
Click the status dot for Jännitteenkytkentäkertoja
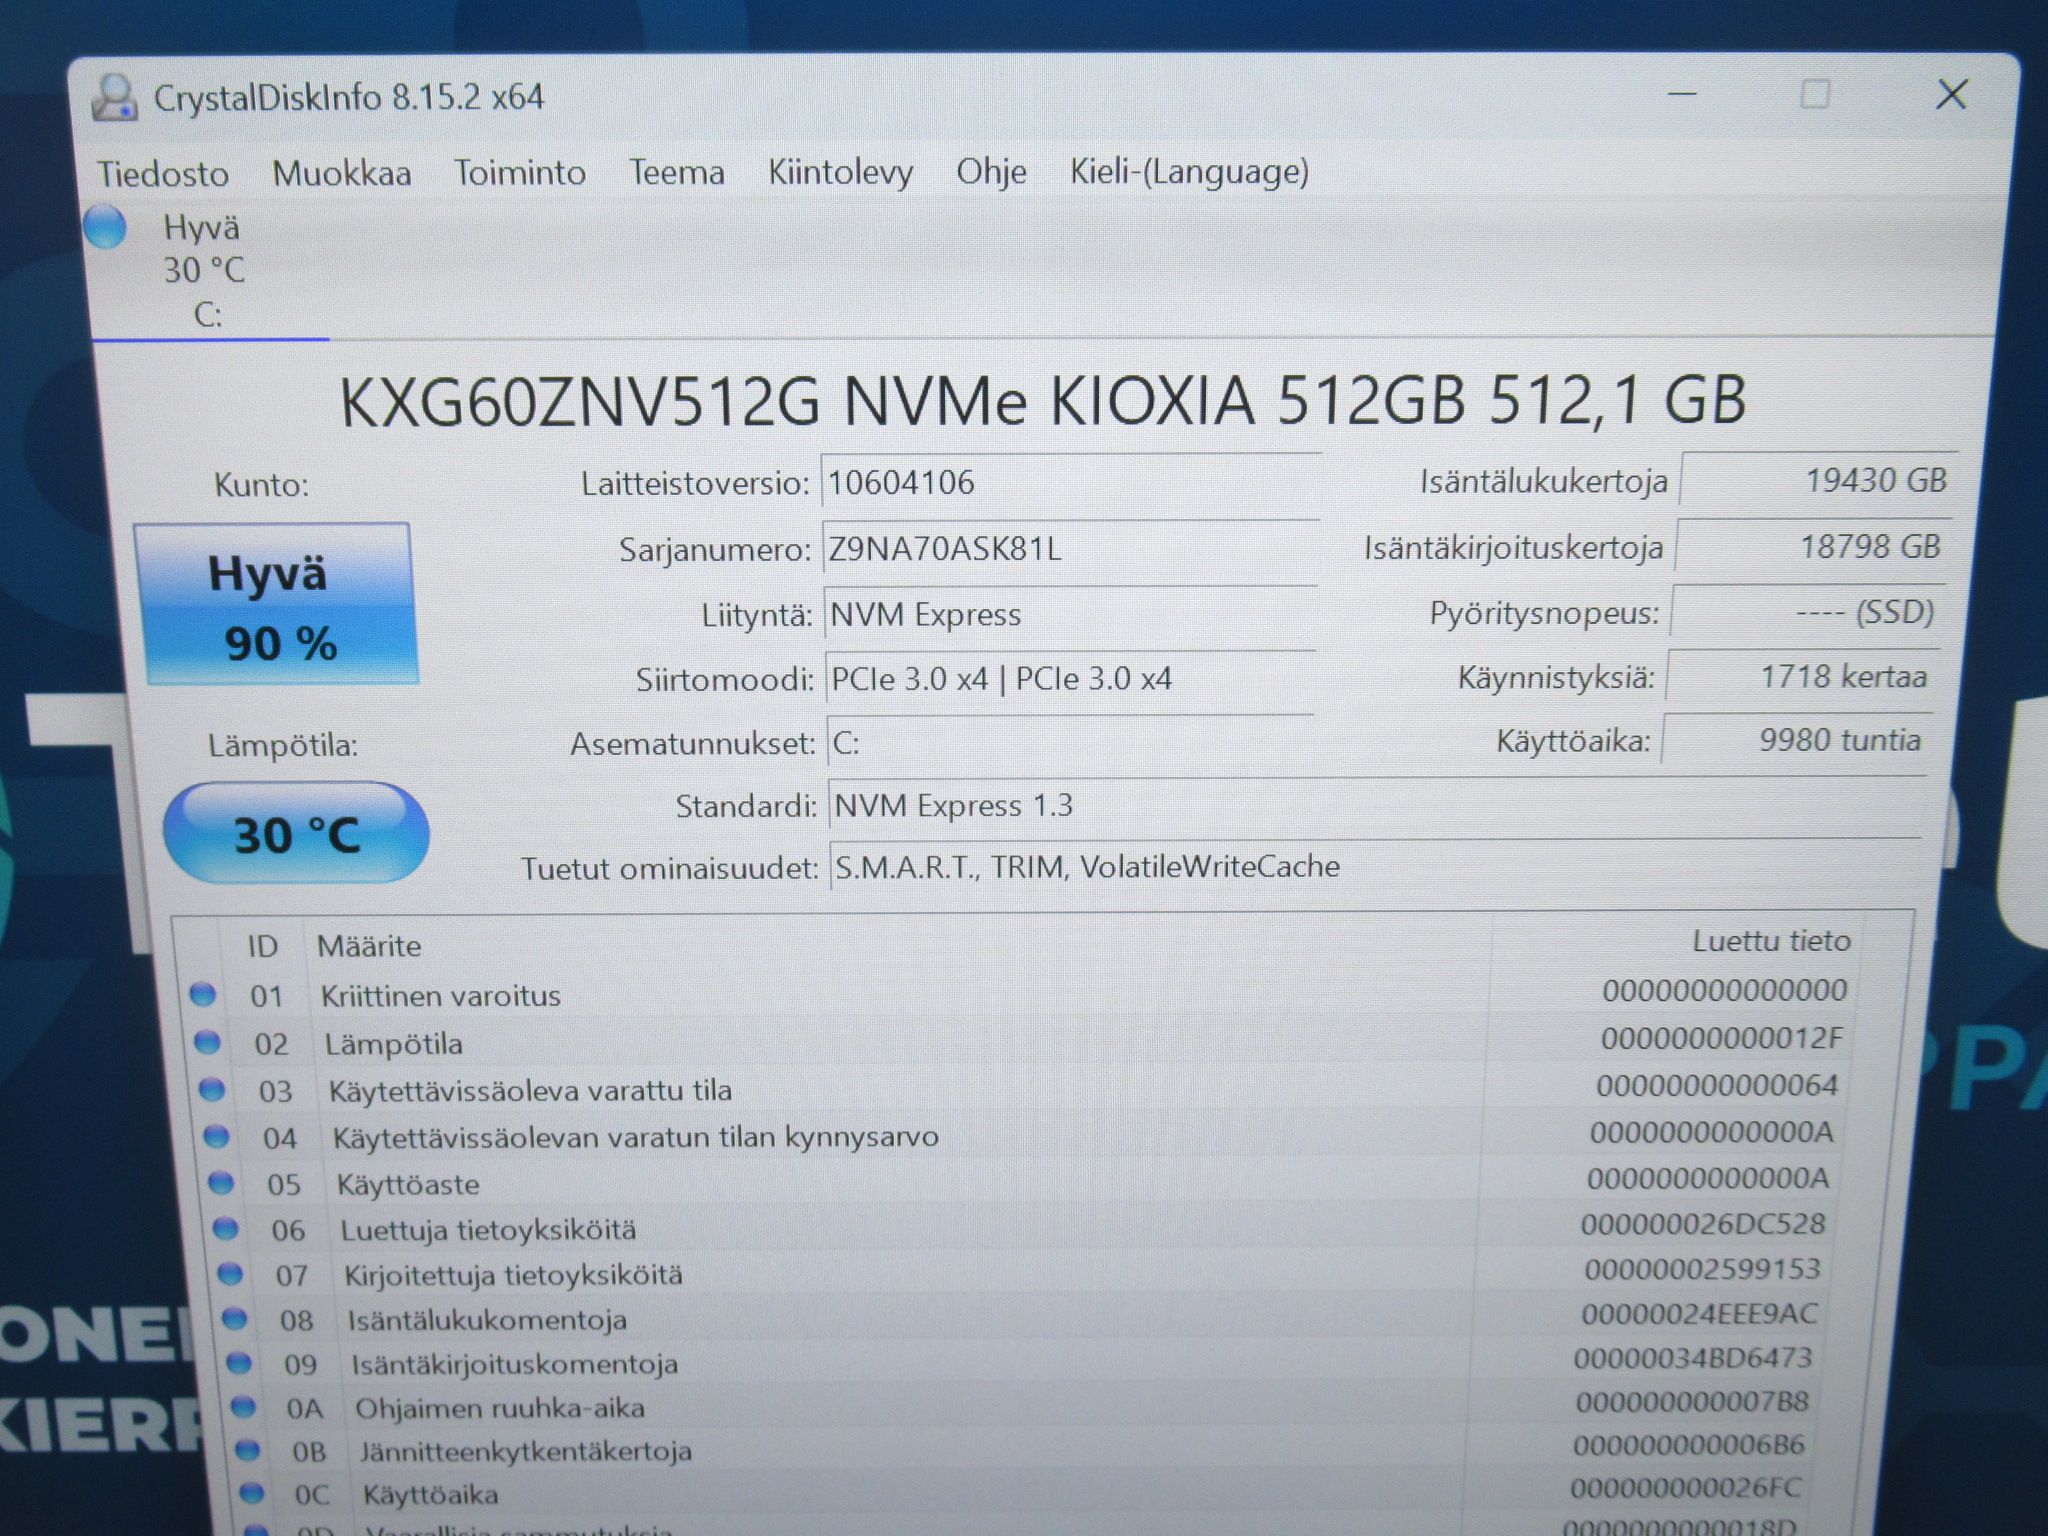(248, 1450)
